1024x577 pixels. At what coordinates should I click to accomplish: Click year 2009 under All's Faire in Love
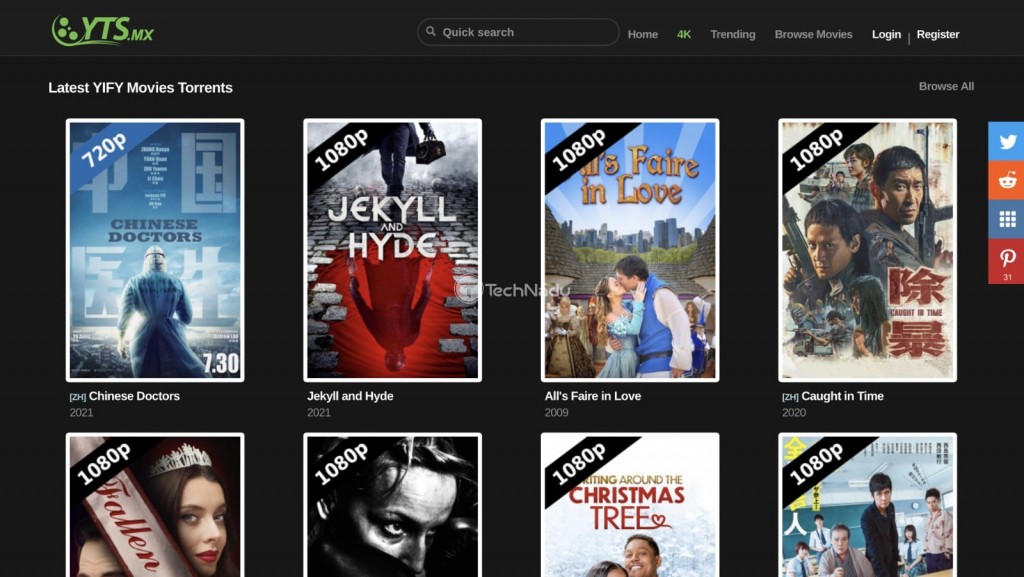556,413
